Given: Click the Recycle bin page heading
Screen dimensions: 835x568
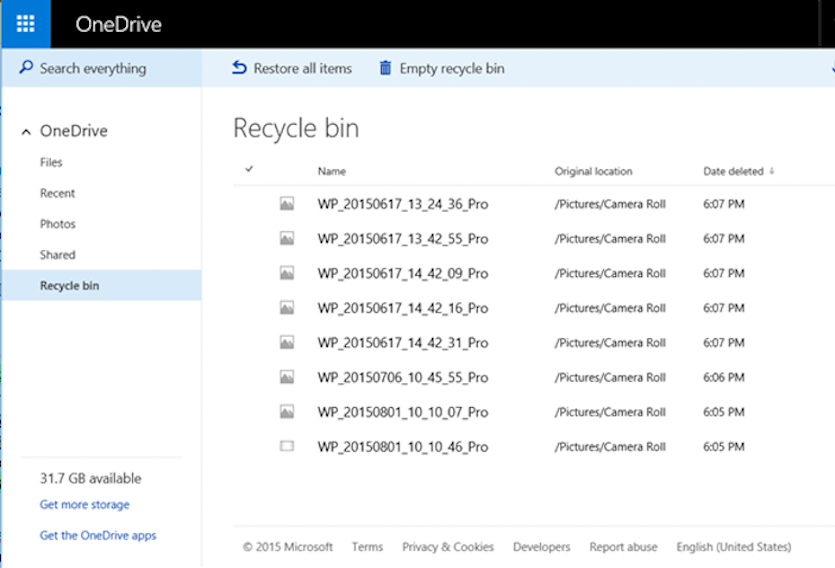Looking at the screenshot, I should point(296,128).
